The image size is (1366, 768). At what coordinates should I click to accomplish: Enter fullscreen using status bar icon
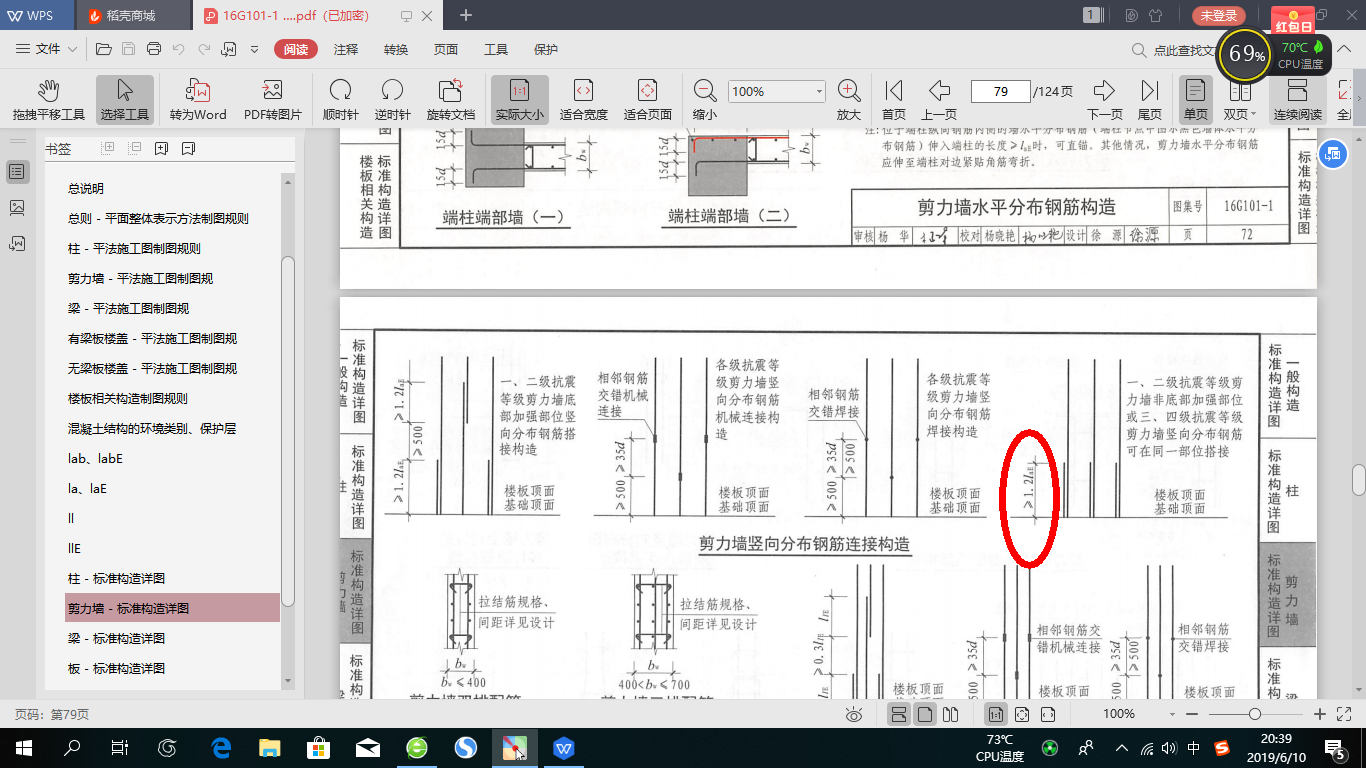pos(1342,714)
